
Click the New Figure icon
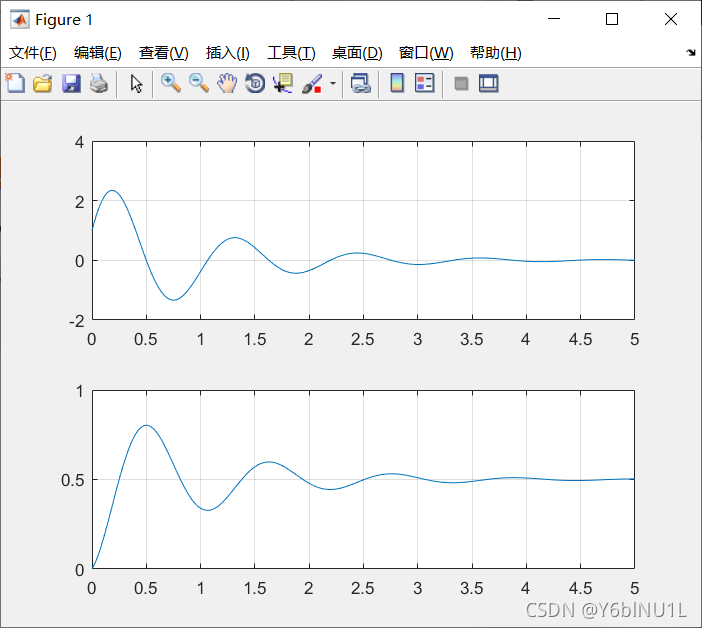pos(15,83)
